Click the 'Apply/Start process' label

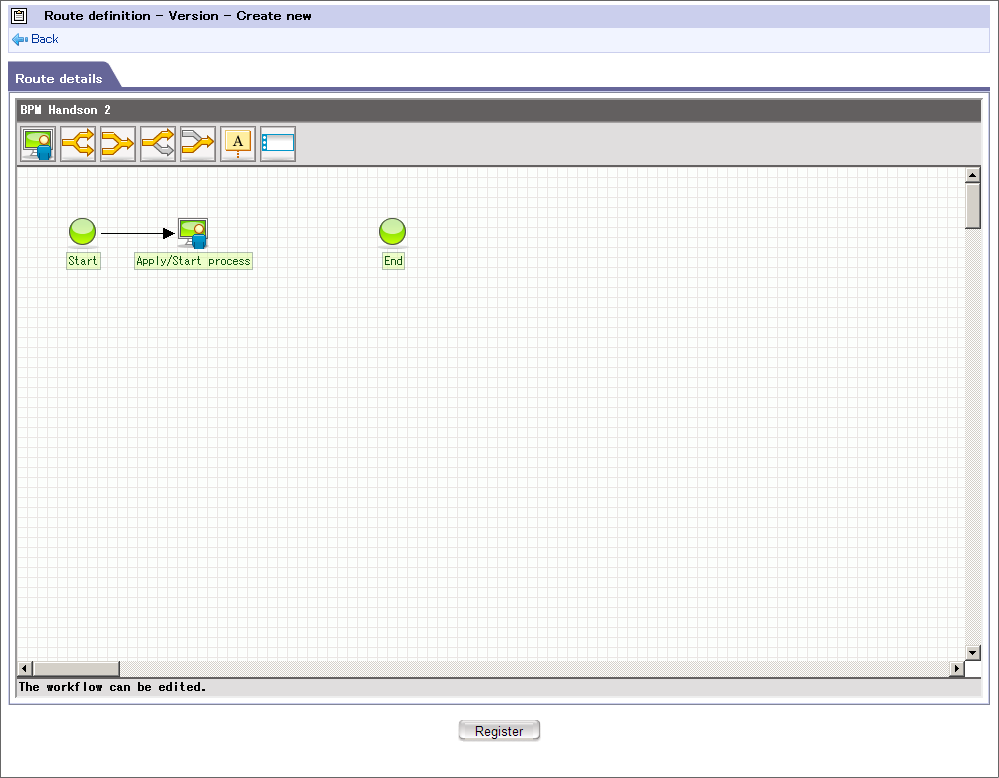coord(193,261)
